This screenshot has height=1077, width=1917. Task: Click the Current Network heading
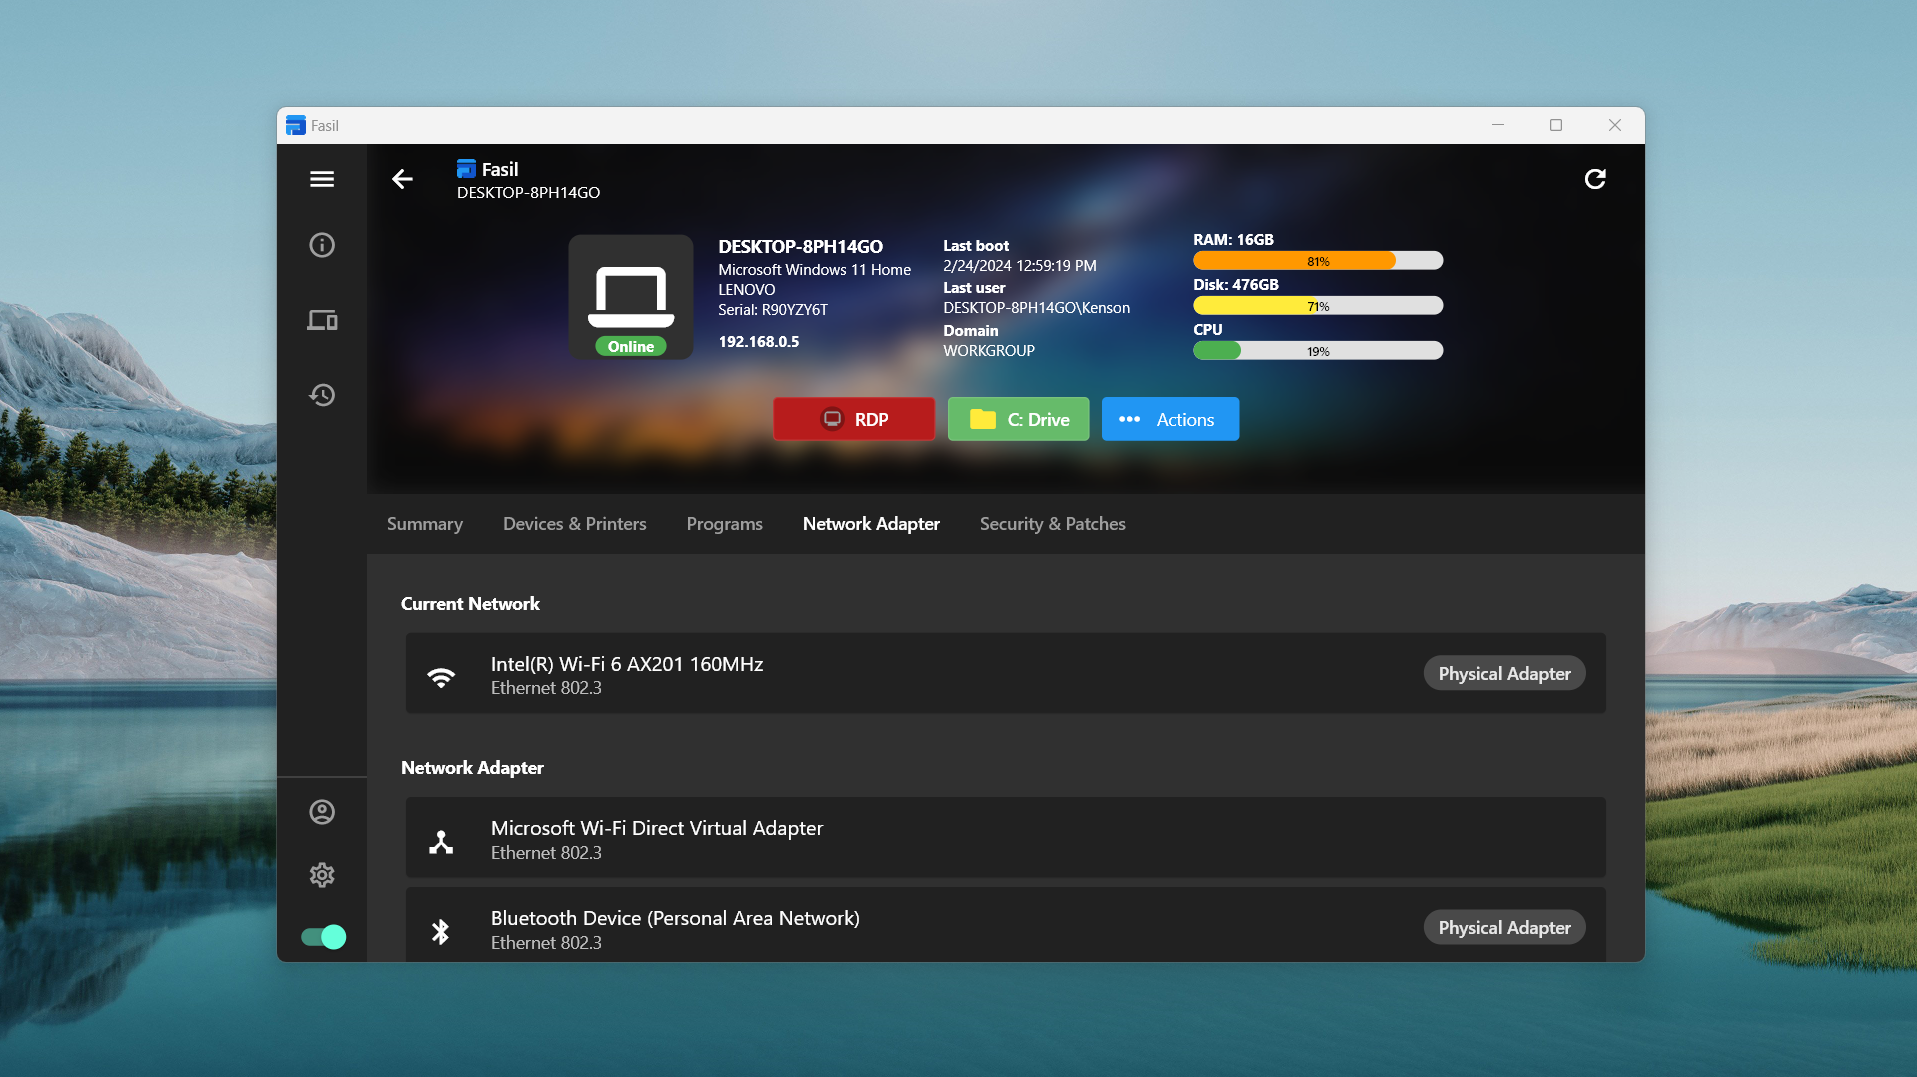click(470, 604)
